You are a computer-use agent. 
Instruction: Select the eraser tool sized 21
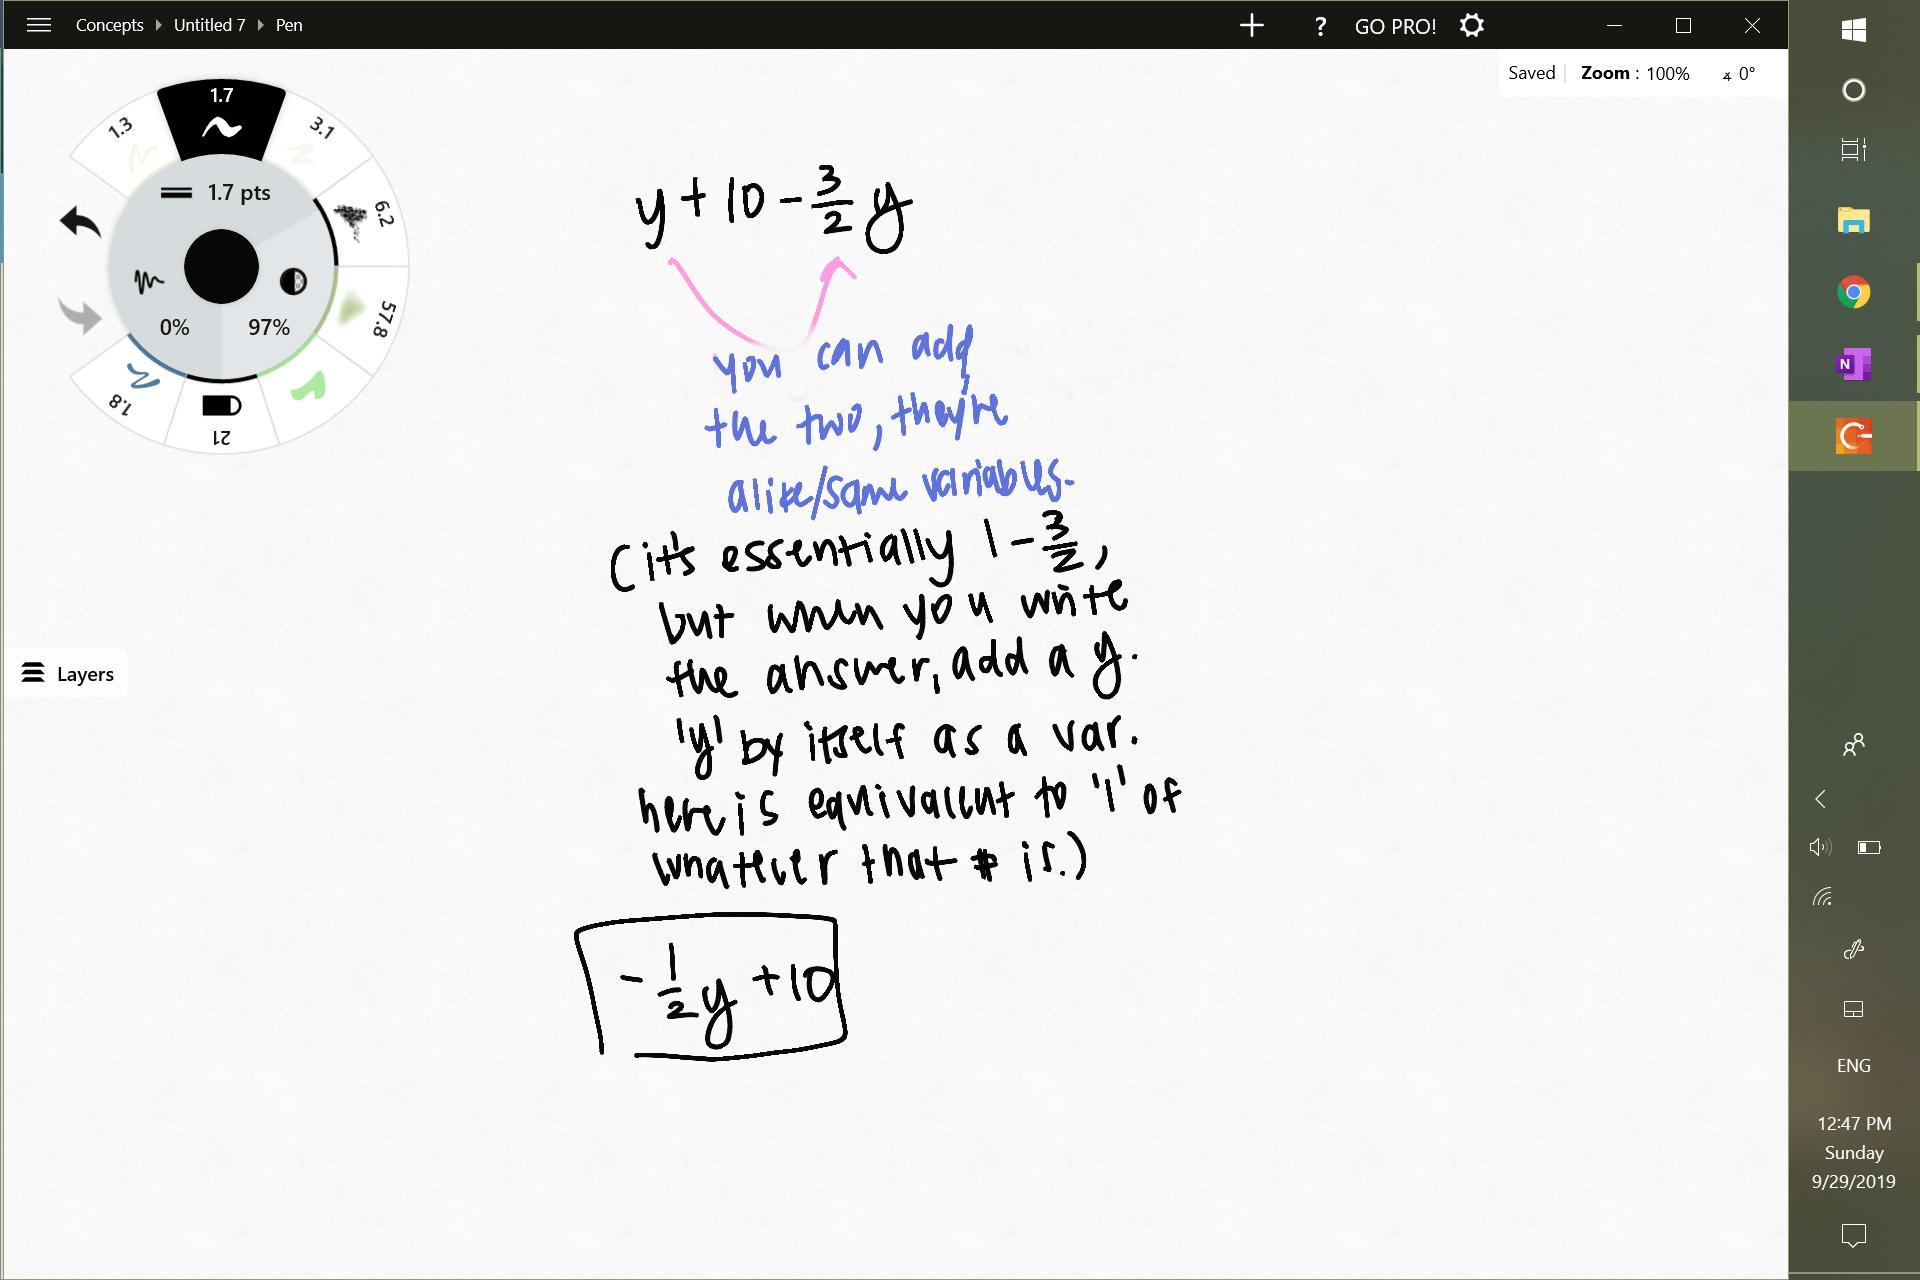pyautogui.click(x=222, y=416)
